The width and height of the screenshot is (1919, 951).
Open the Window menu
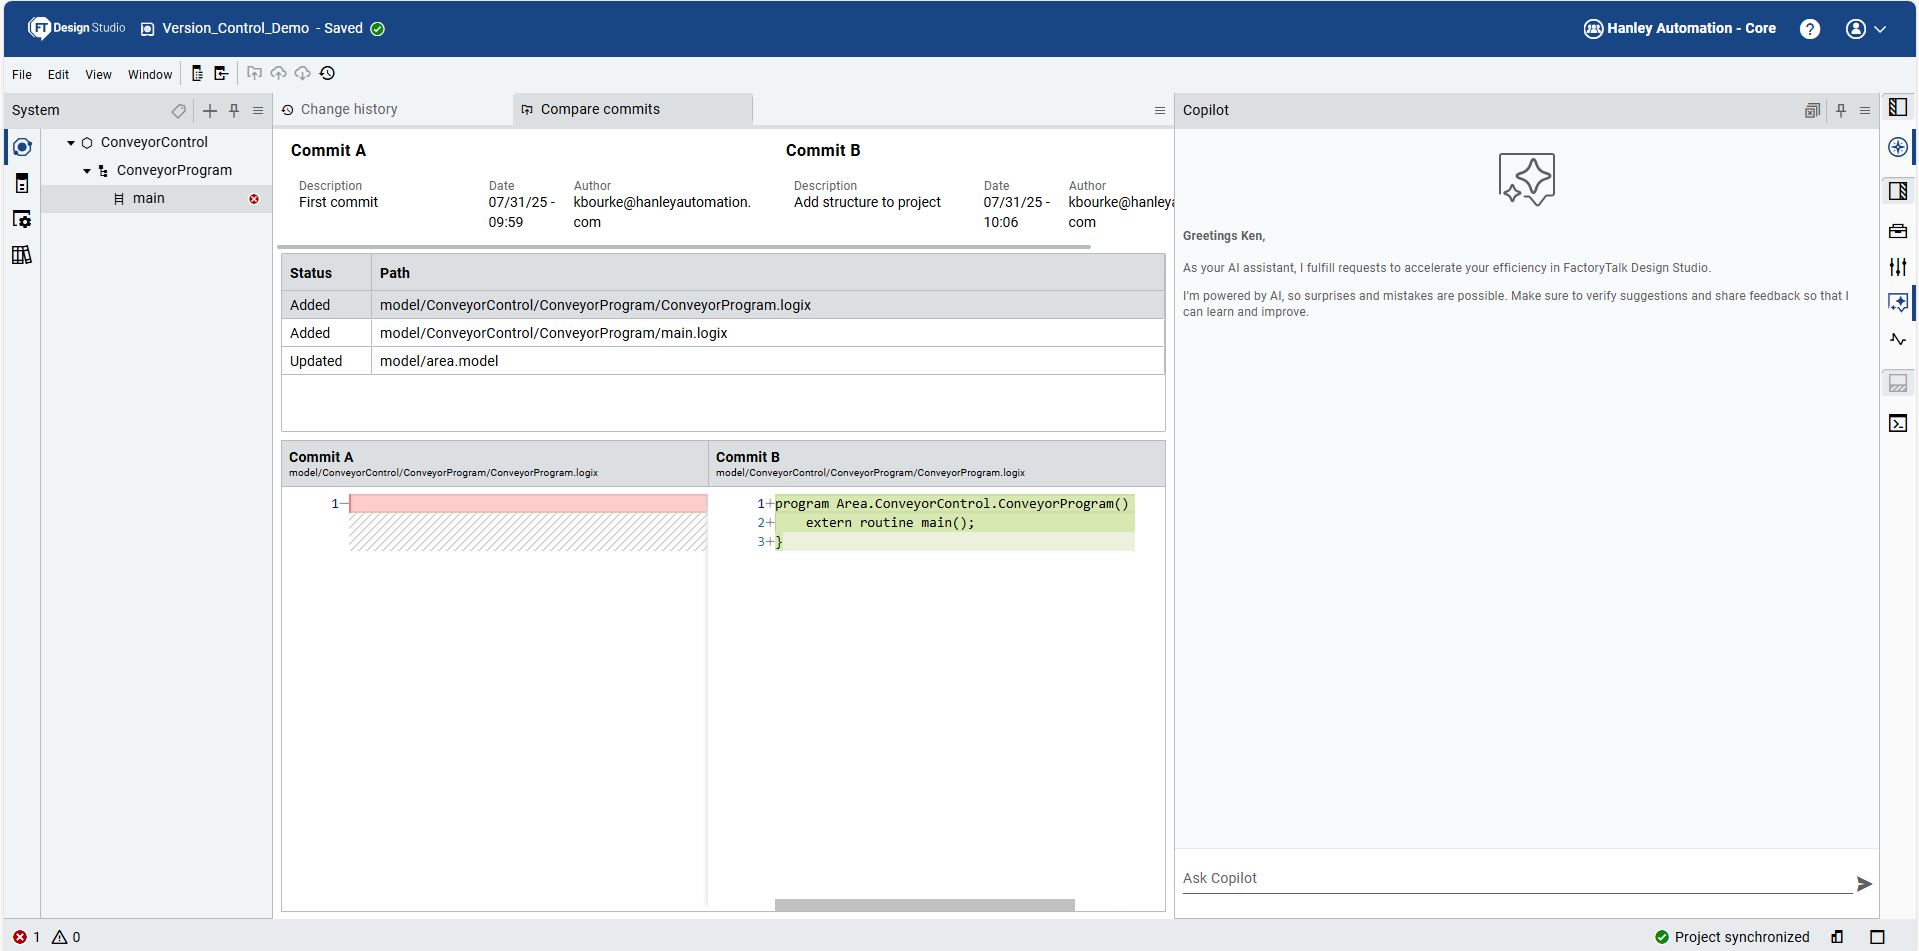pyautogui.click(x=150, y=75)
